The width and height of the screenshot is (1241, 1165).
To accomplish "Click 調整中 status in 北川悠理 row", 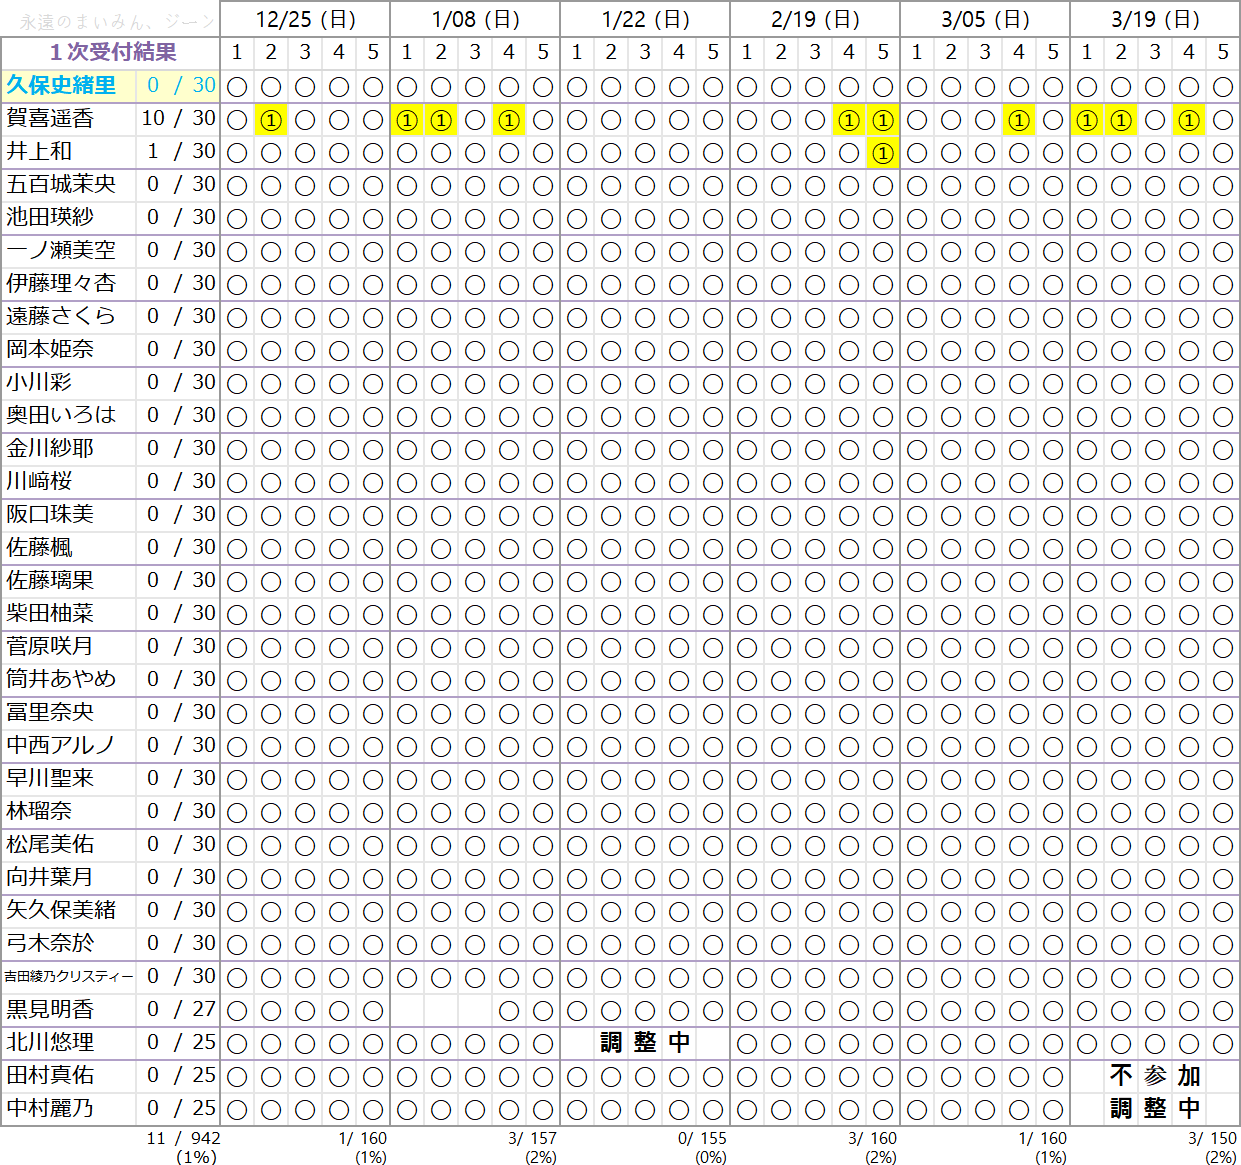I will pyautogui.click(x=645, y=1042).
